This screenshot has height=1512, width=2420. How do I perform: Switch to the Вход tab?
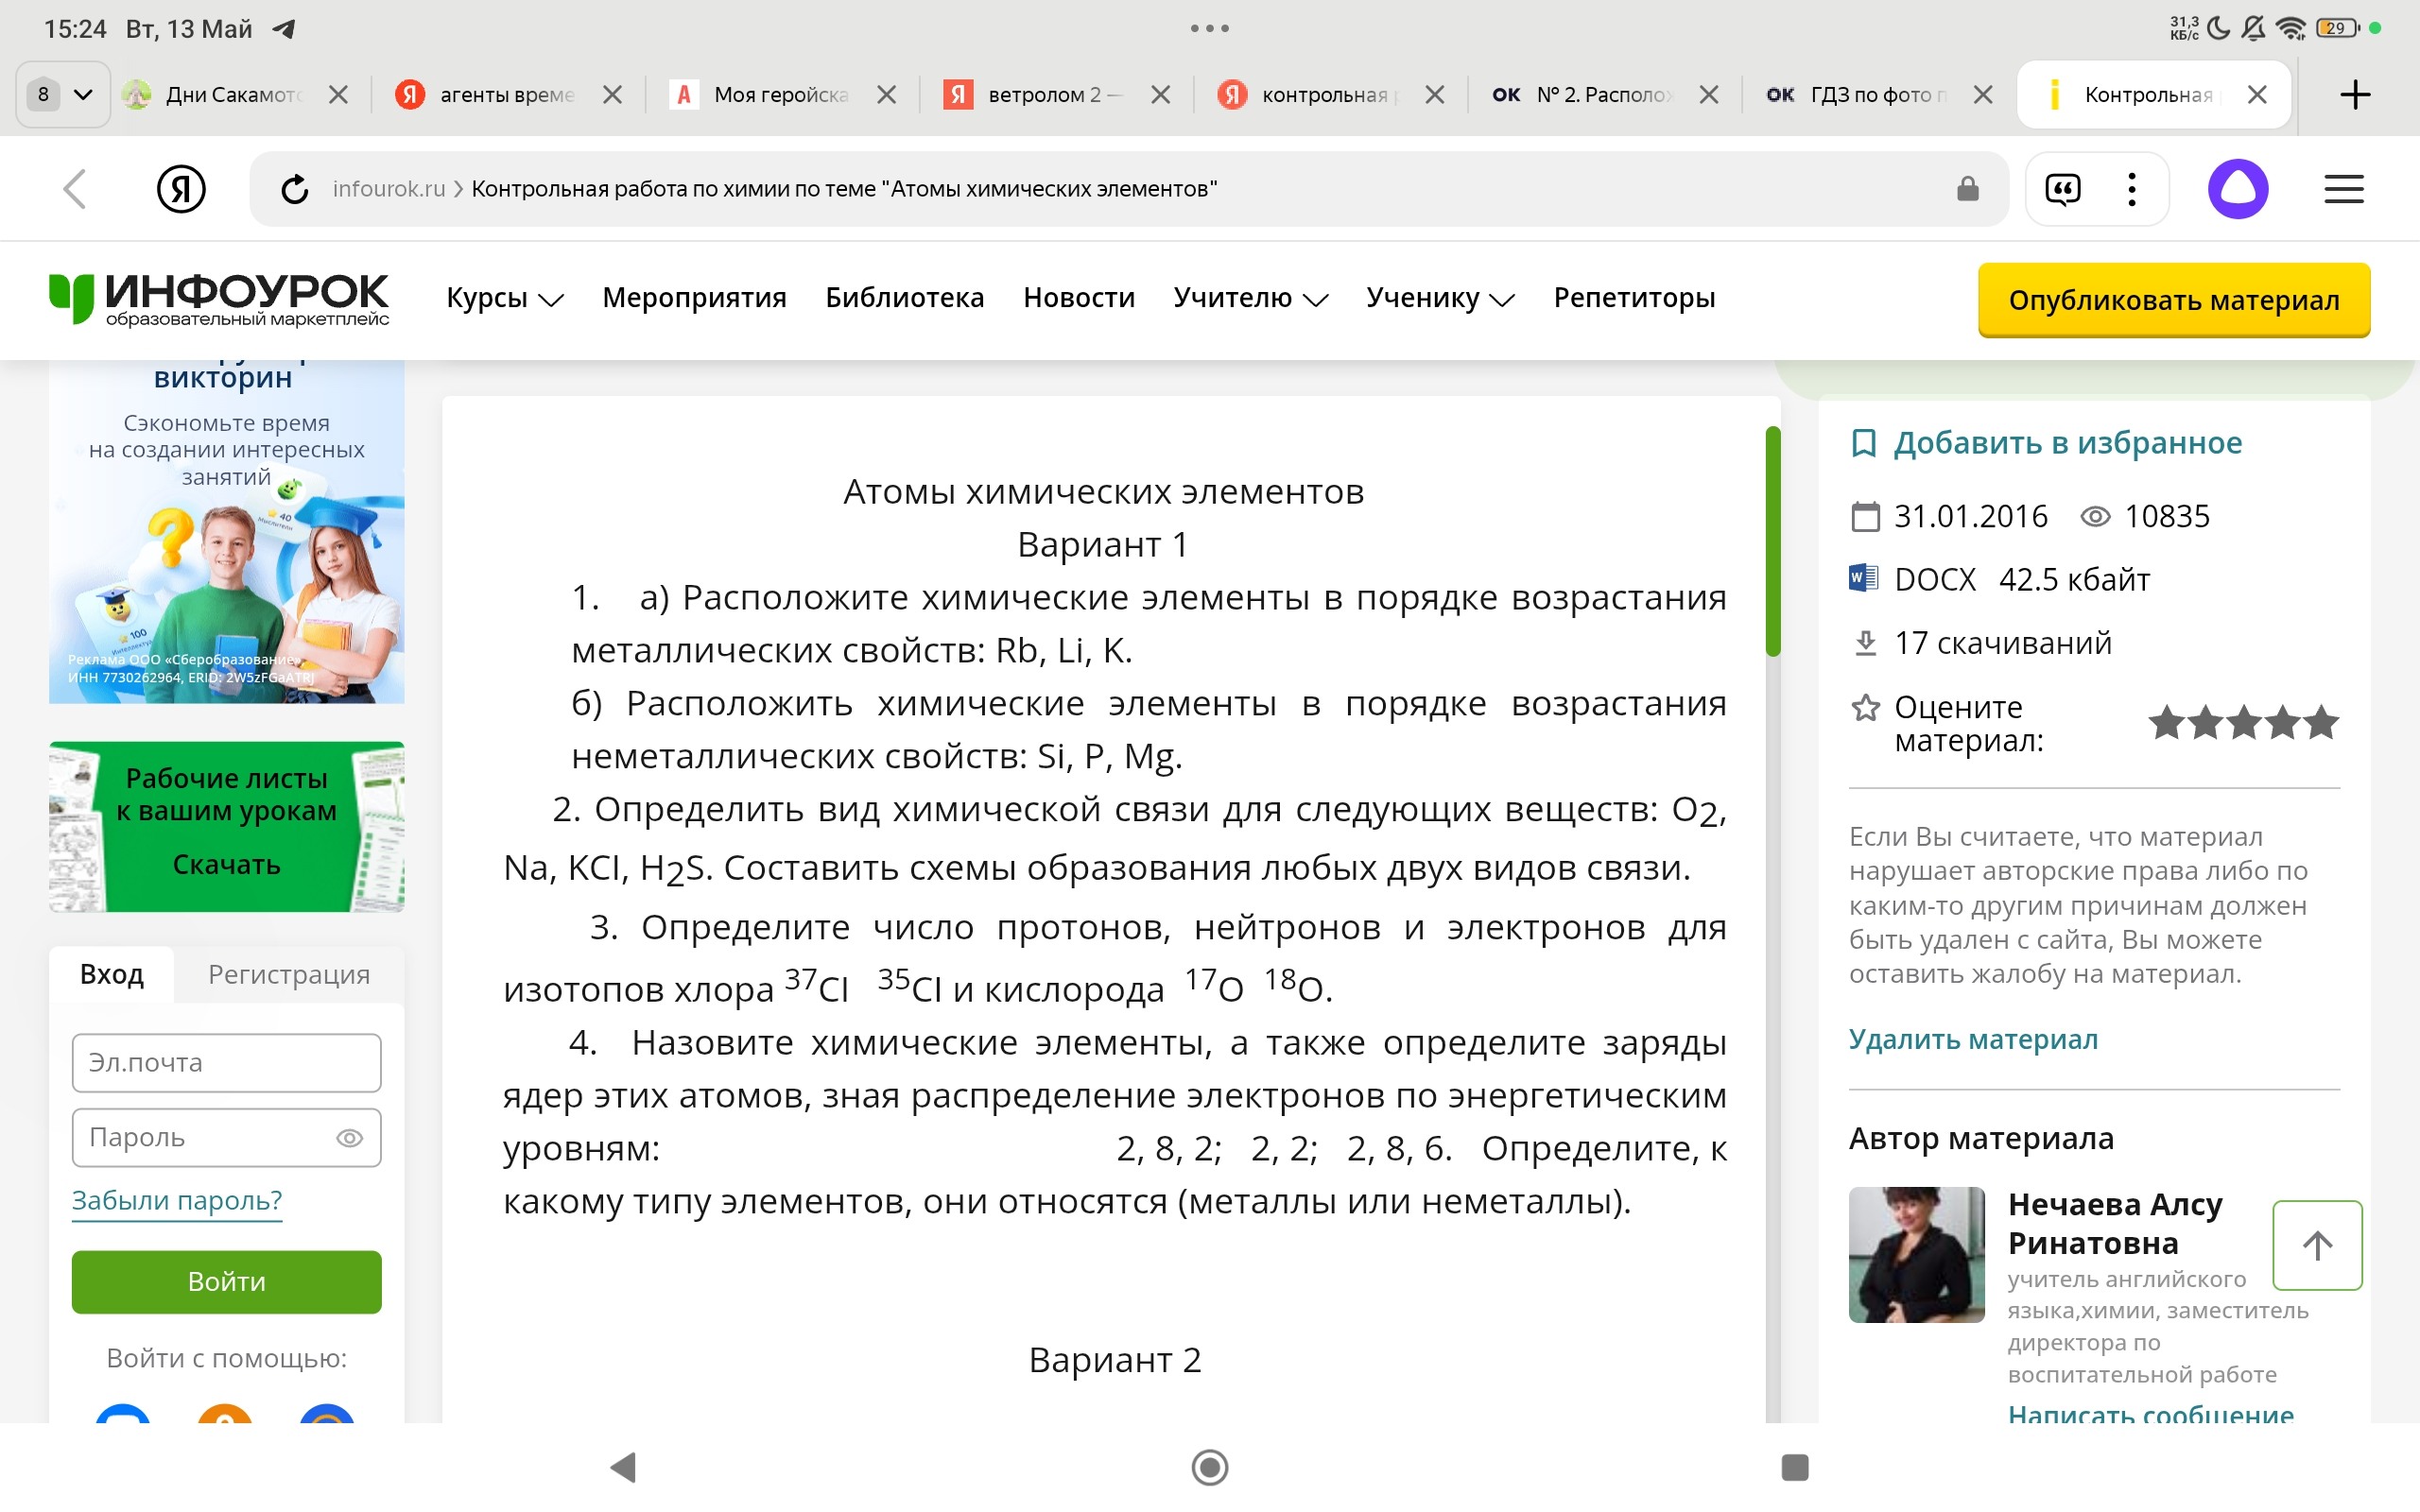[x=111, y=974]
